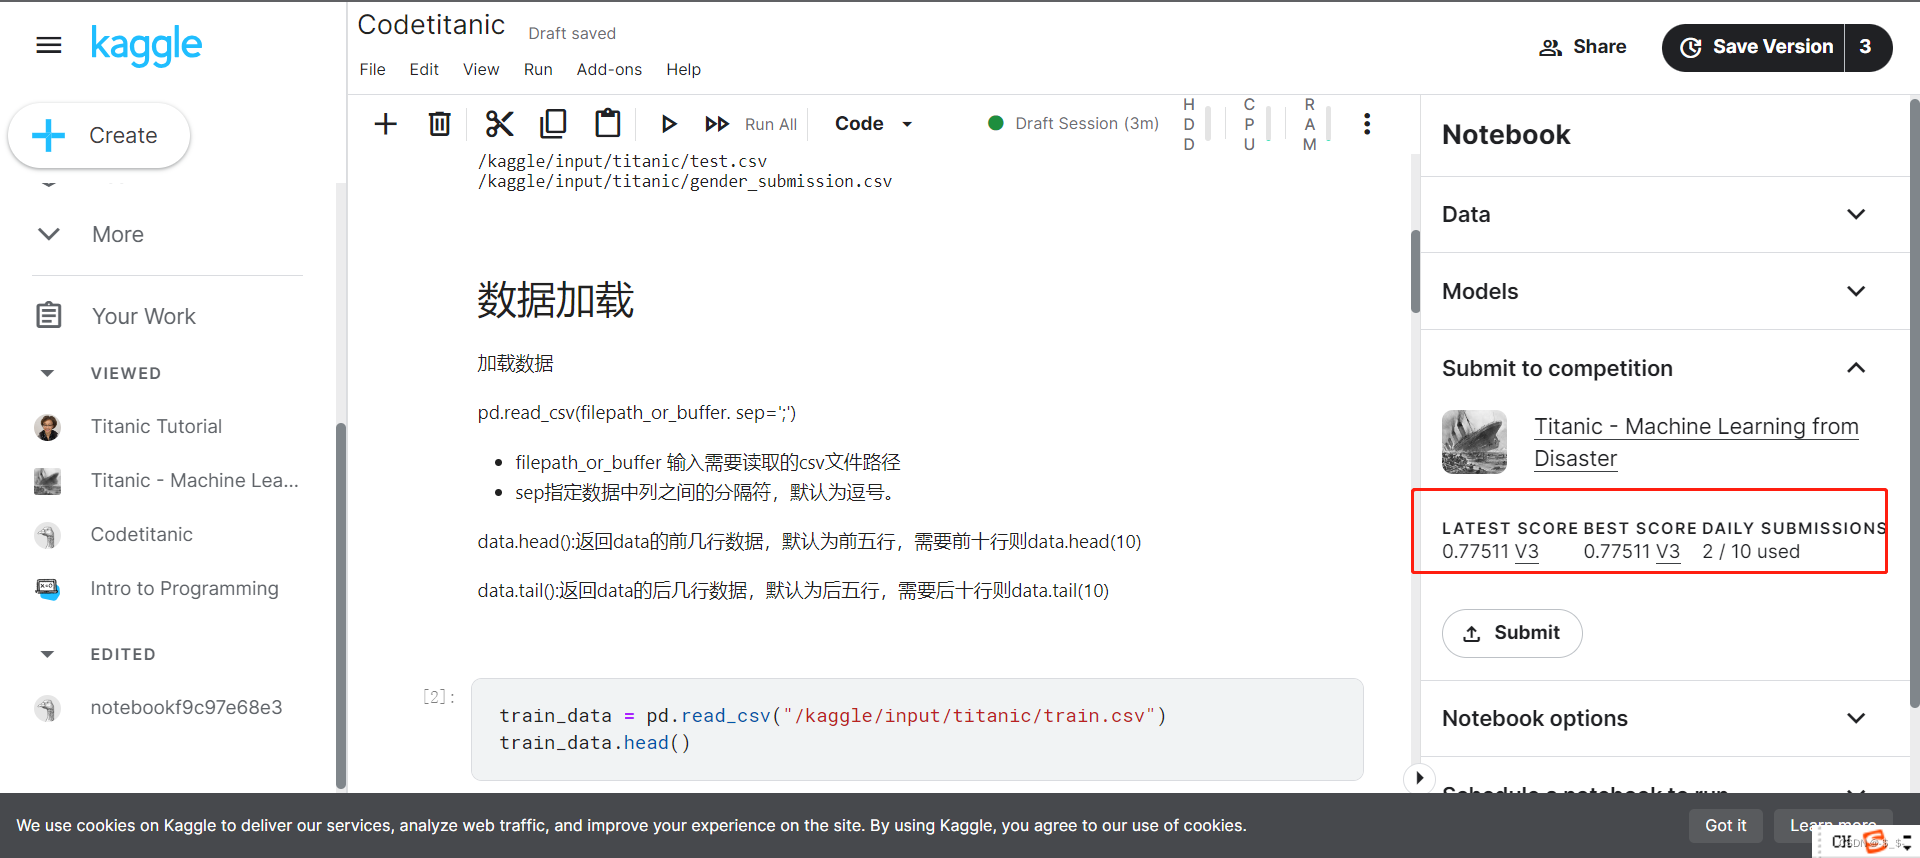The width and height of the screenshot is (1920, 858).
Task: Open Titanic - Machine Learning from Disaster link
Action: (x=1696, y=442)
